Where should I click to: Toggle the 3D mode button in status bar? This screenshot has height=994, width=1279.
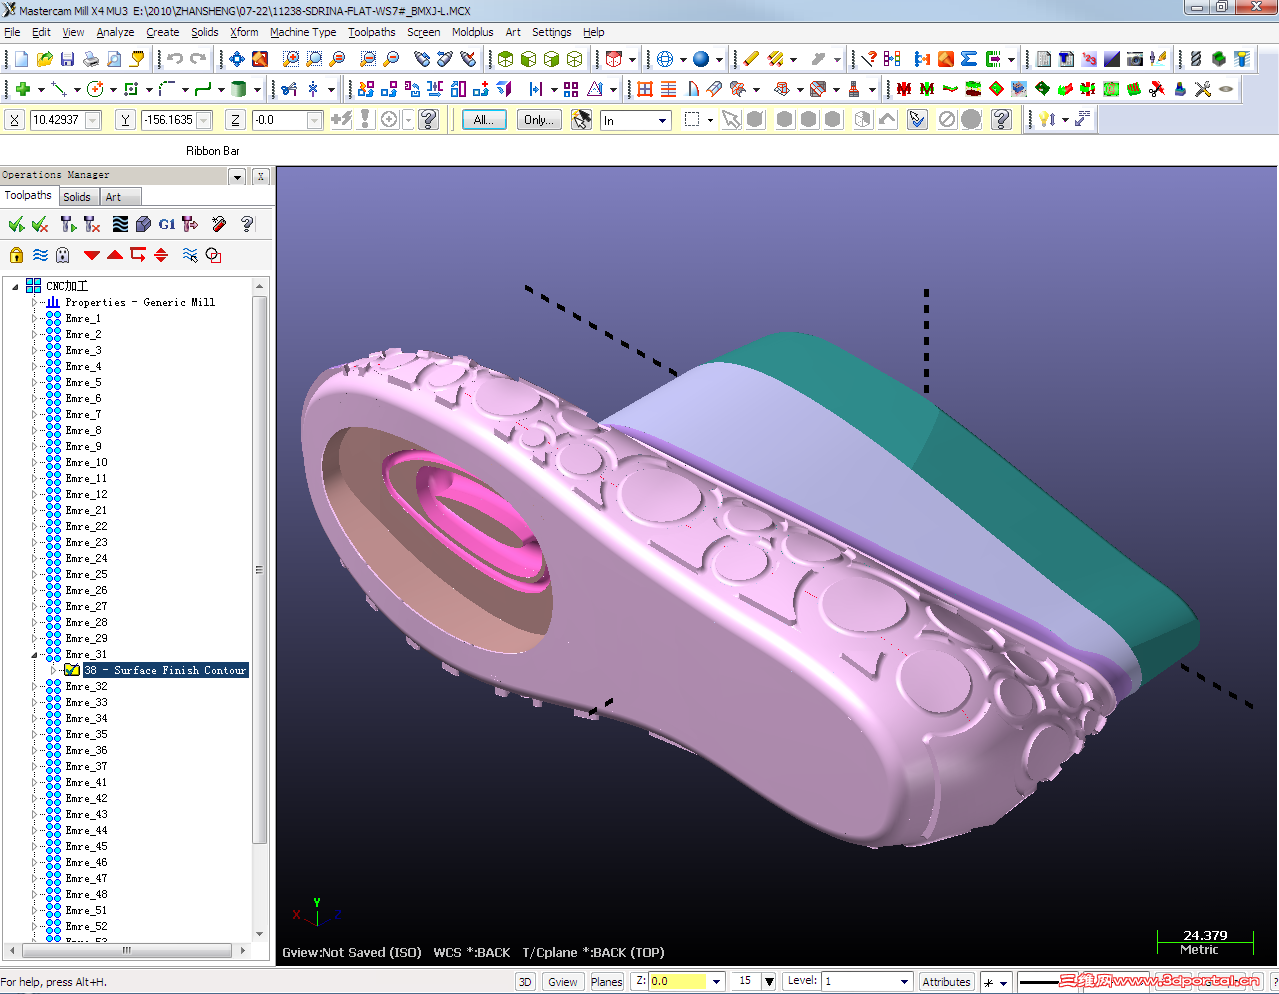click(525, 982)
